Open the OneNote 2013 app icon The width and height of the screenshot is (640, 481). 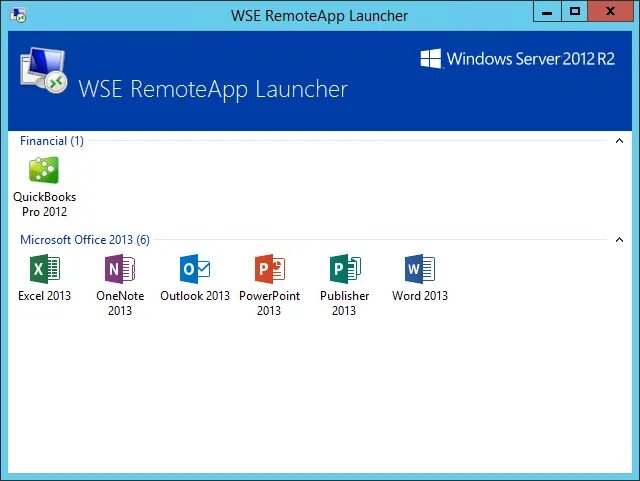120,269
